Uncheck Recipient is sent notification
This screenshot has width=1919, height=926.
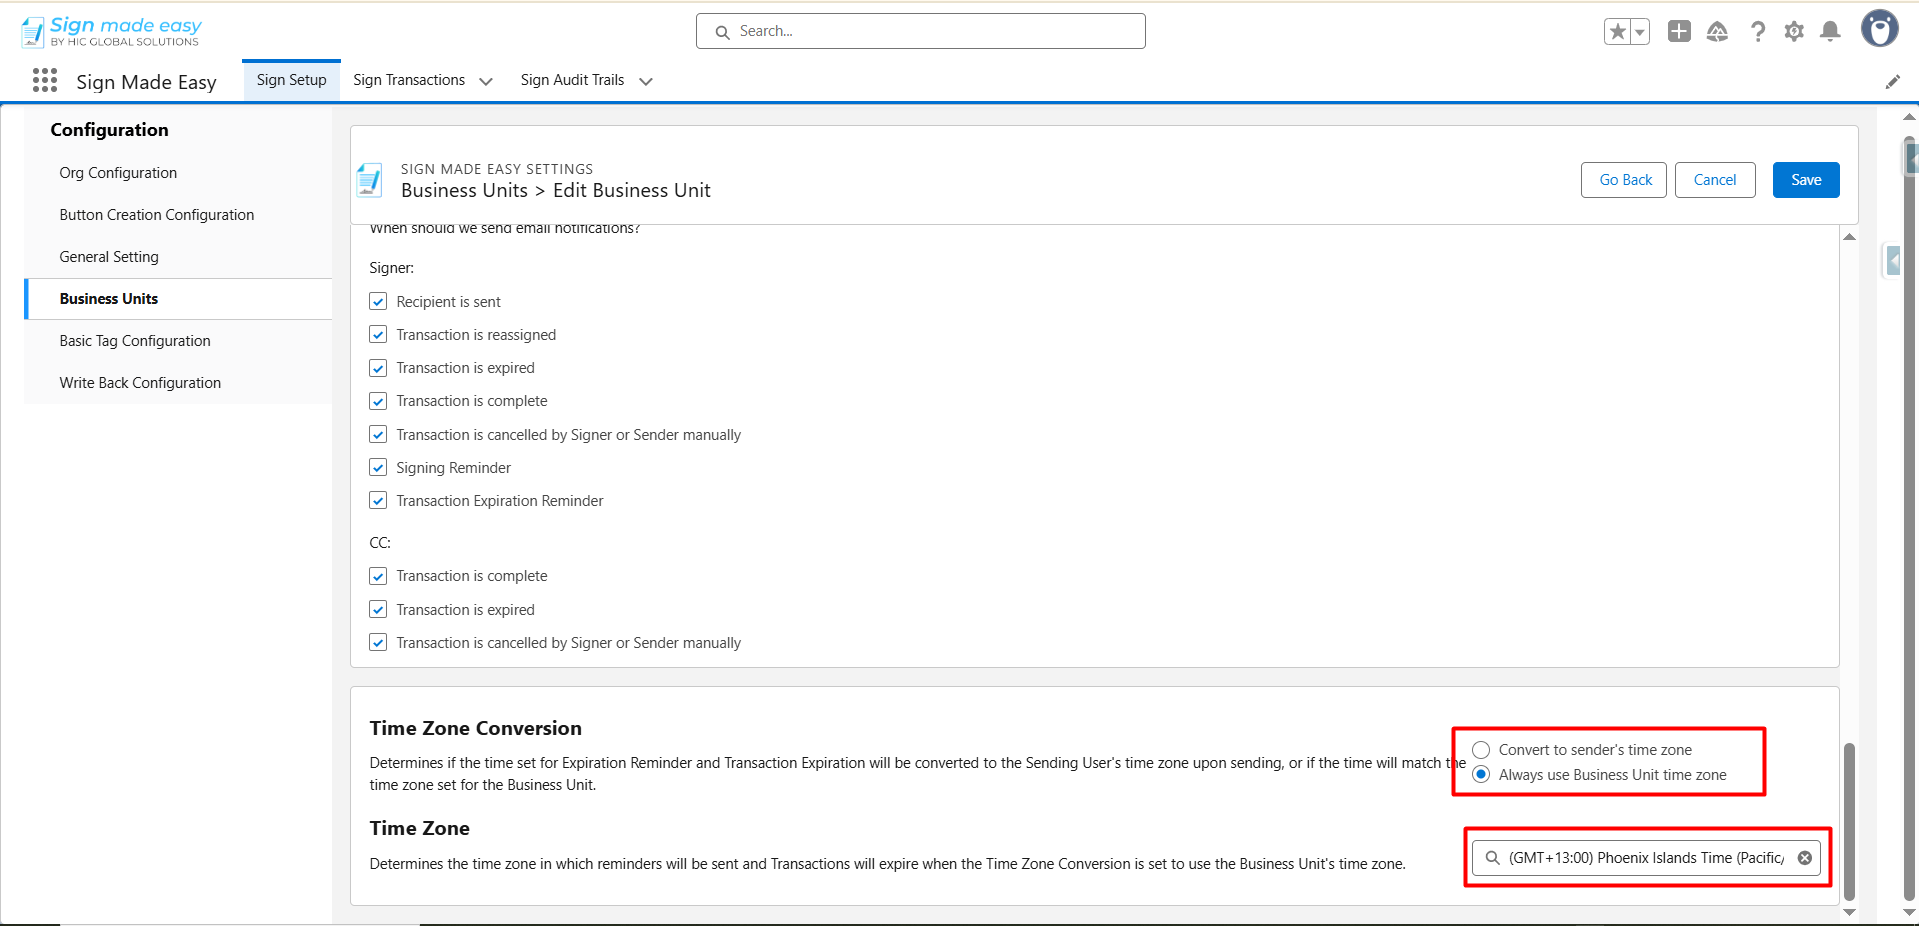click(378, 302)
